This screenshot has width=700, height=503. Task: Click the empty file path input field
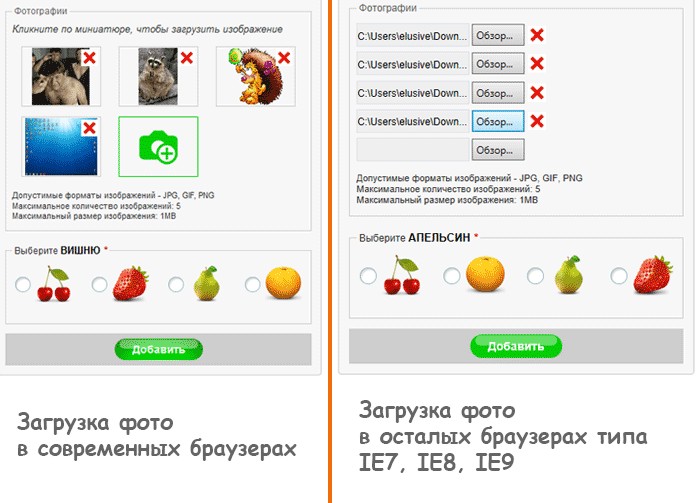(x=413, y=150)
